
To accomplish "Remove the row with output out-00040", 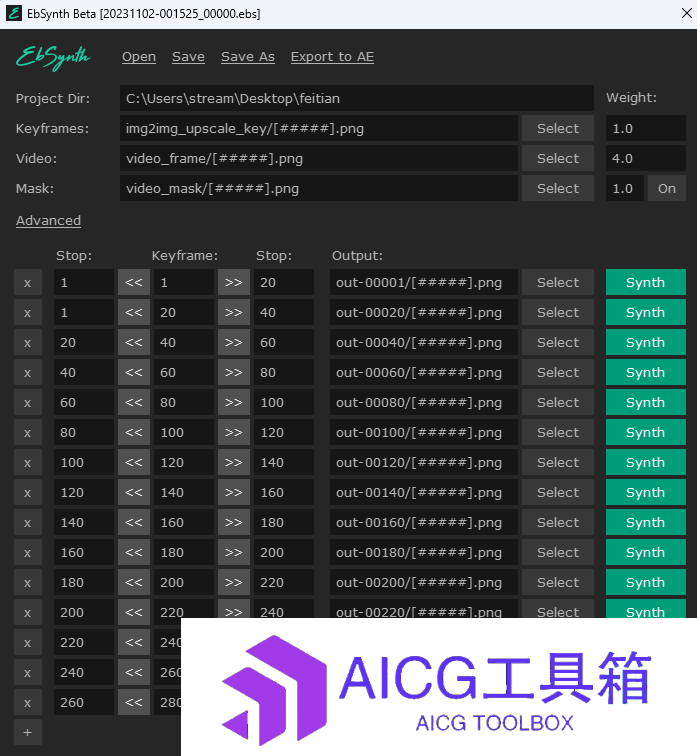I will (27, 342).
